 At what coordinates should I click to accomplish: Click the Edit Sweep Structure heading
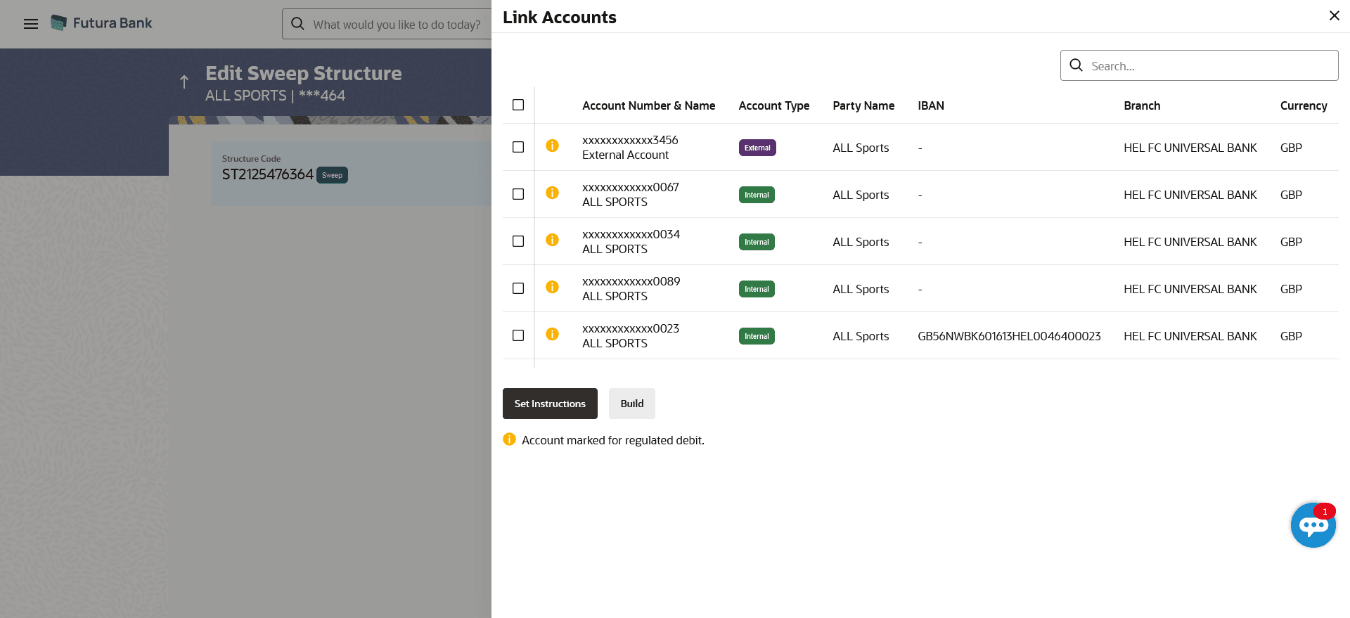(x=303, y=73)
